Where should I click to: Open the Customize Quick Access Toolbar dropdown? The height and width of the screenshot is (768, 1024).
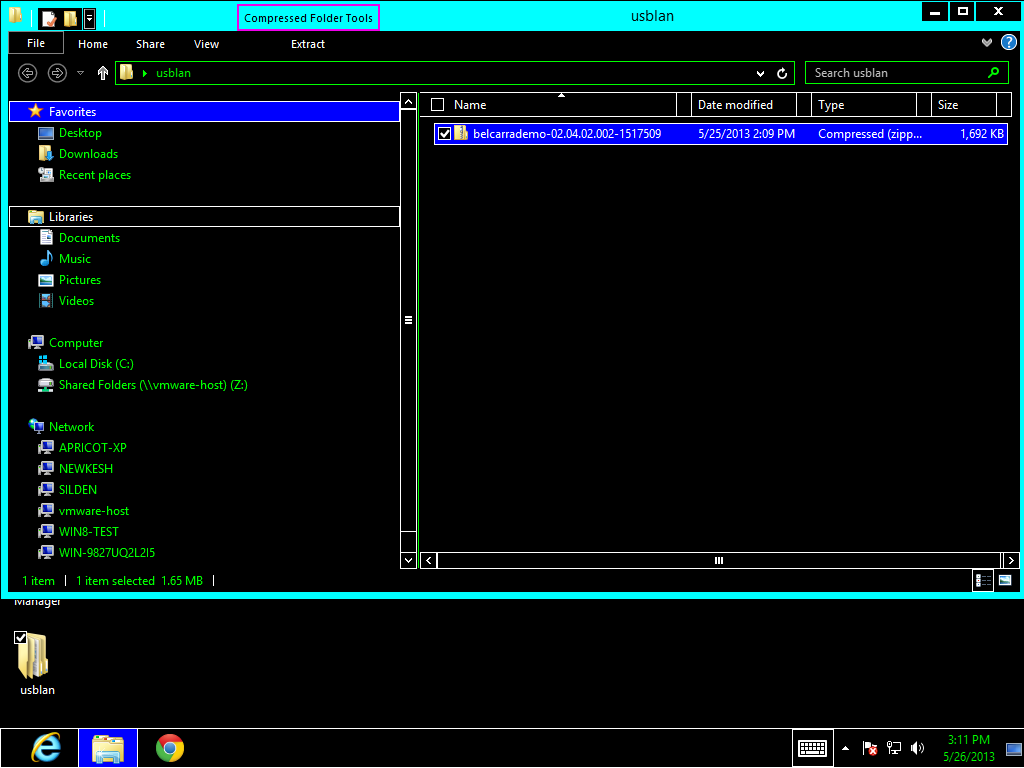89,18
